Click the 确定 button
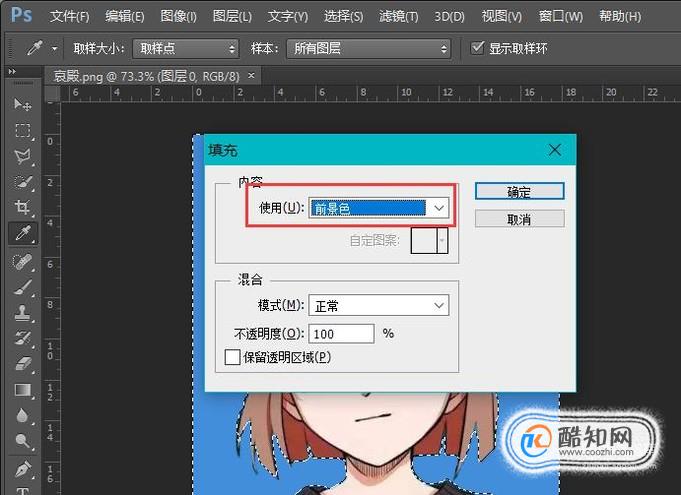This screenshot has height=495, width=681. coord(519,191)
